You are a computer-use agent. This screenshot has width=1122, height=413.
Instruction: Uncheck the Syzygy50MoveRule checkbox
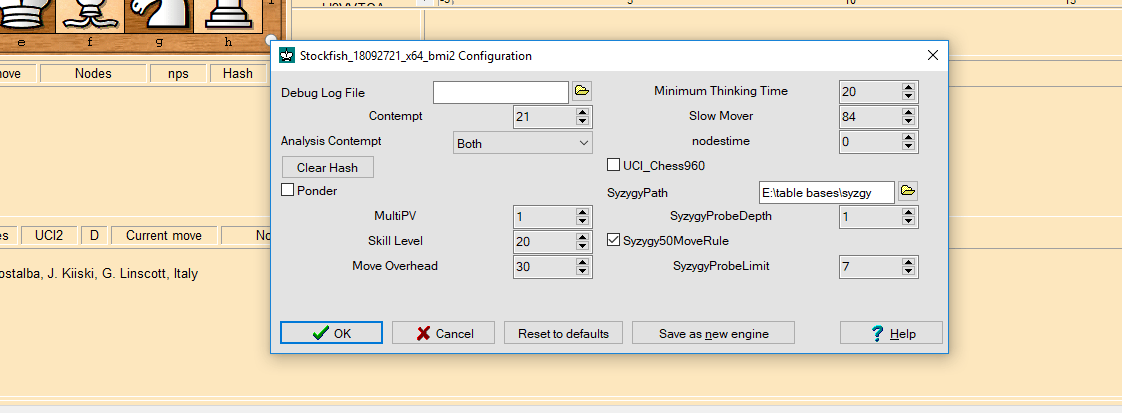[613, 240]
